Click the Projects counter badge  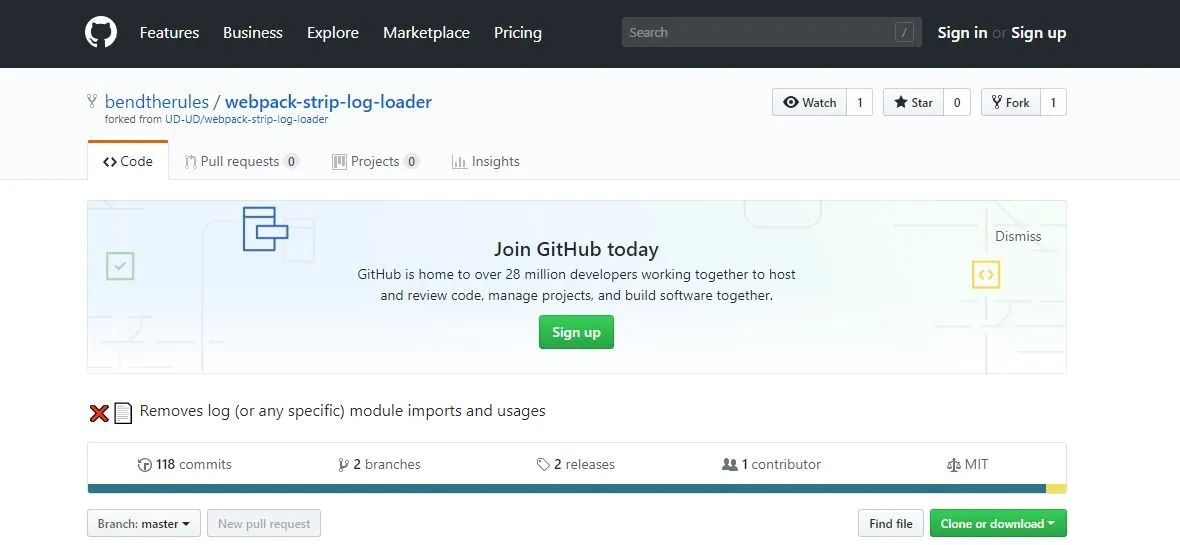[x=411, y=161]
